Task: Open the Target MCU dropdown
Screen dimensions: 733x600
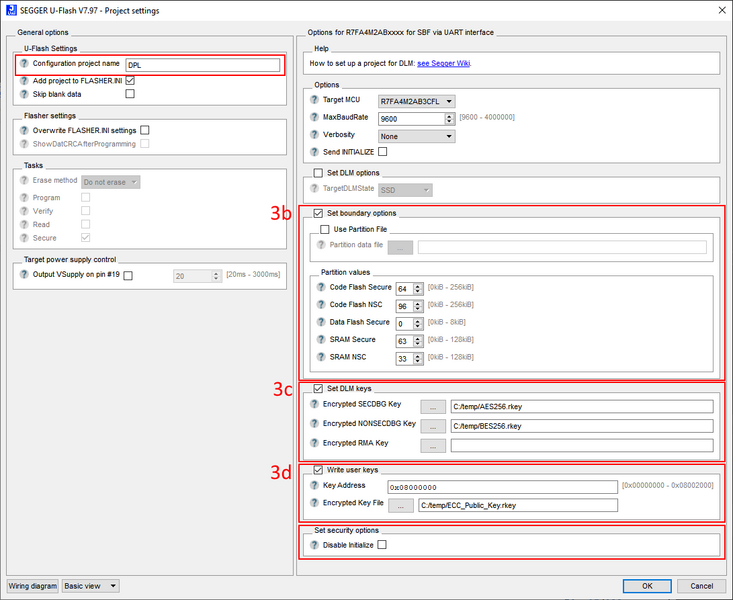Action: click(x=417, y=101)
